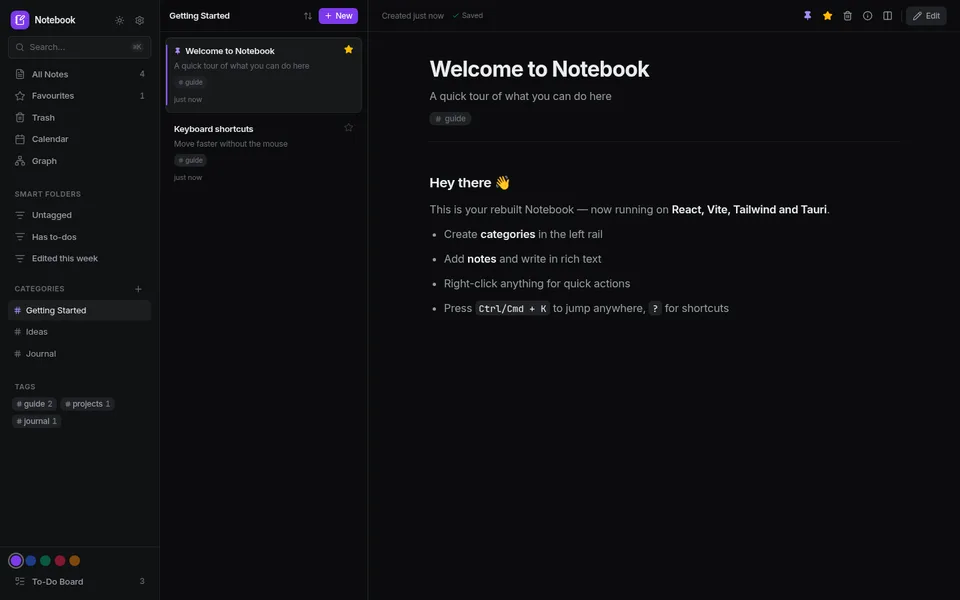
Task: Choose the orange accent color
Action: [x=75, y=560]
